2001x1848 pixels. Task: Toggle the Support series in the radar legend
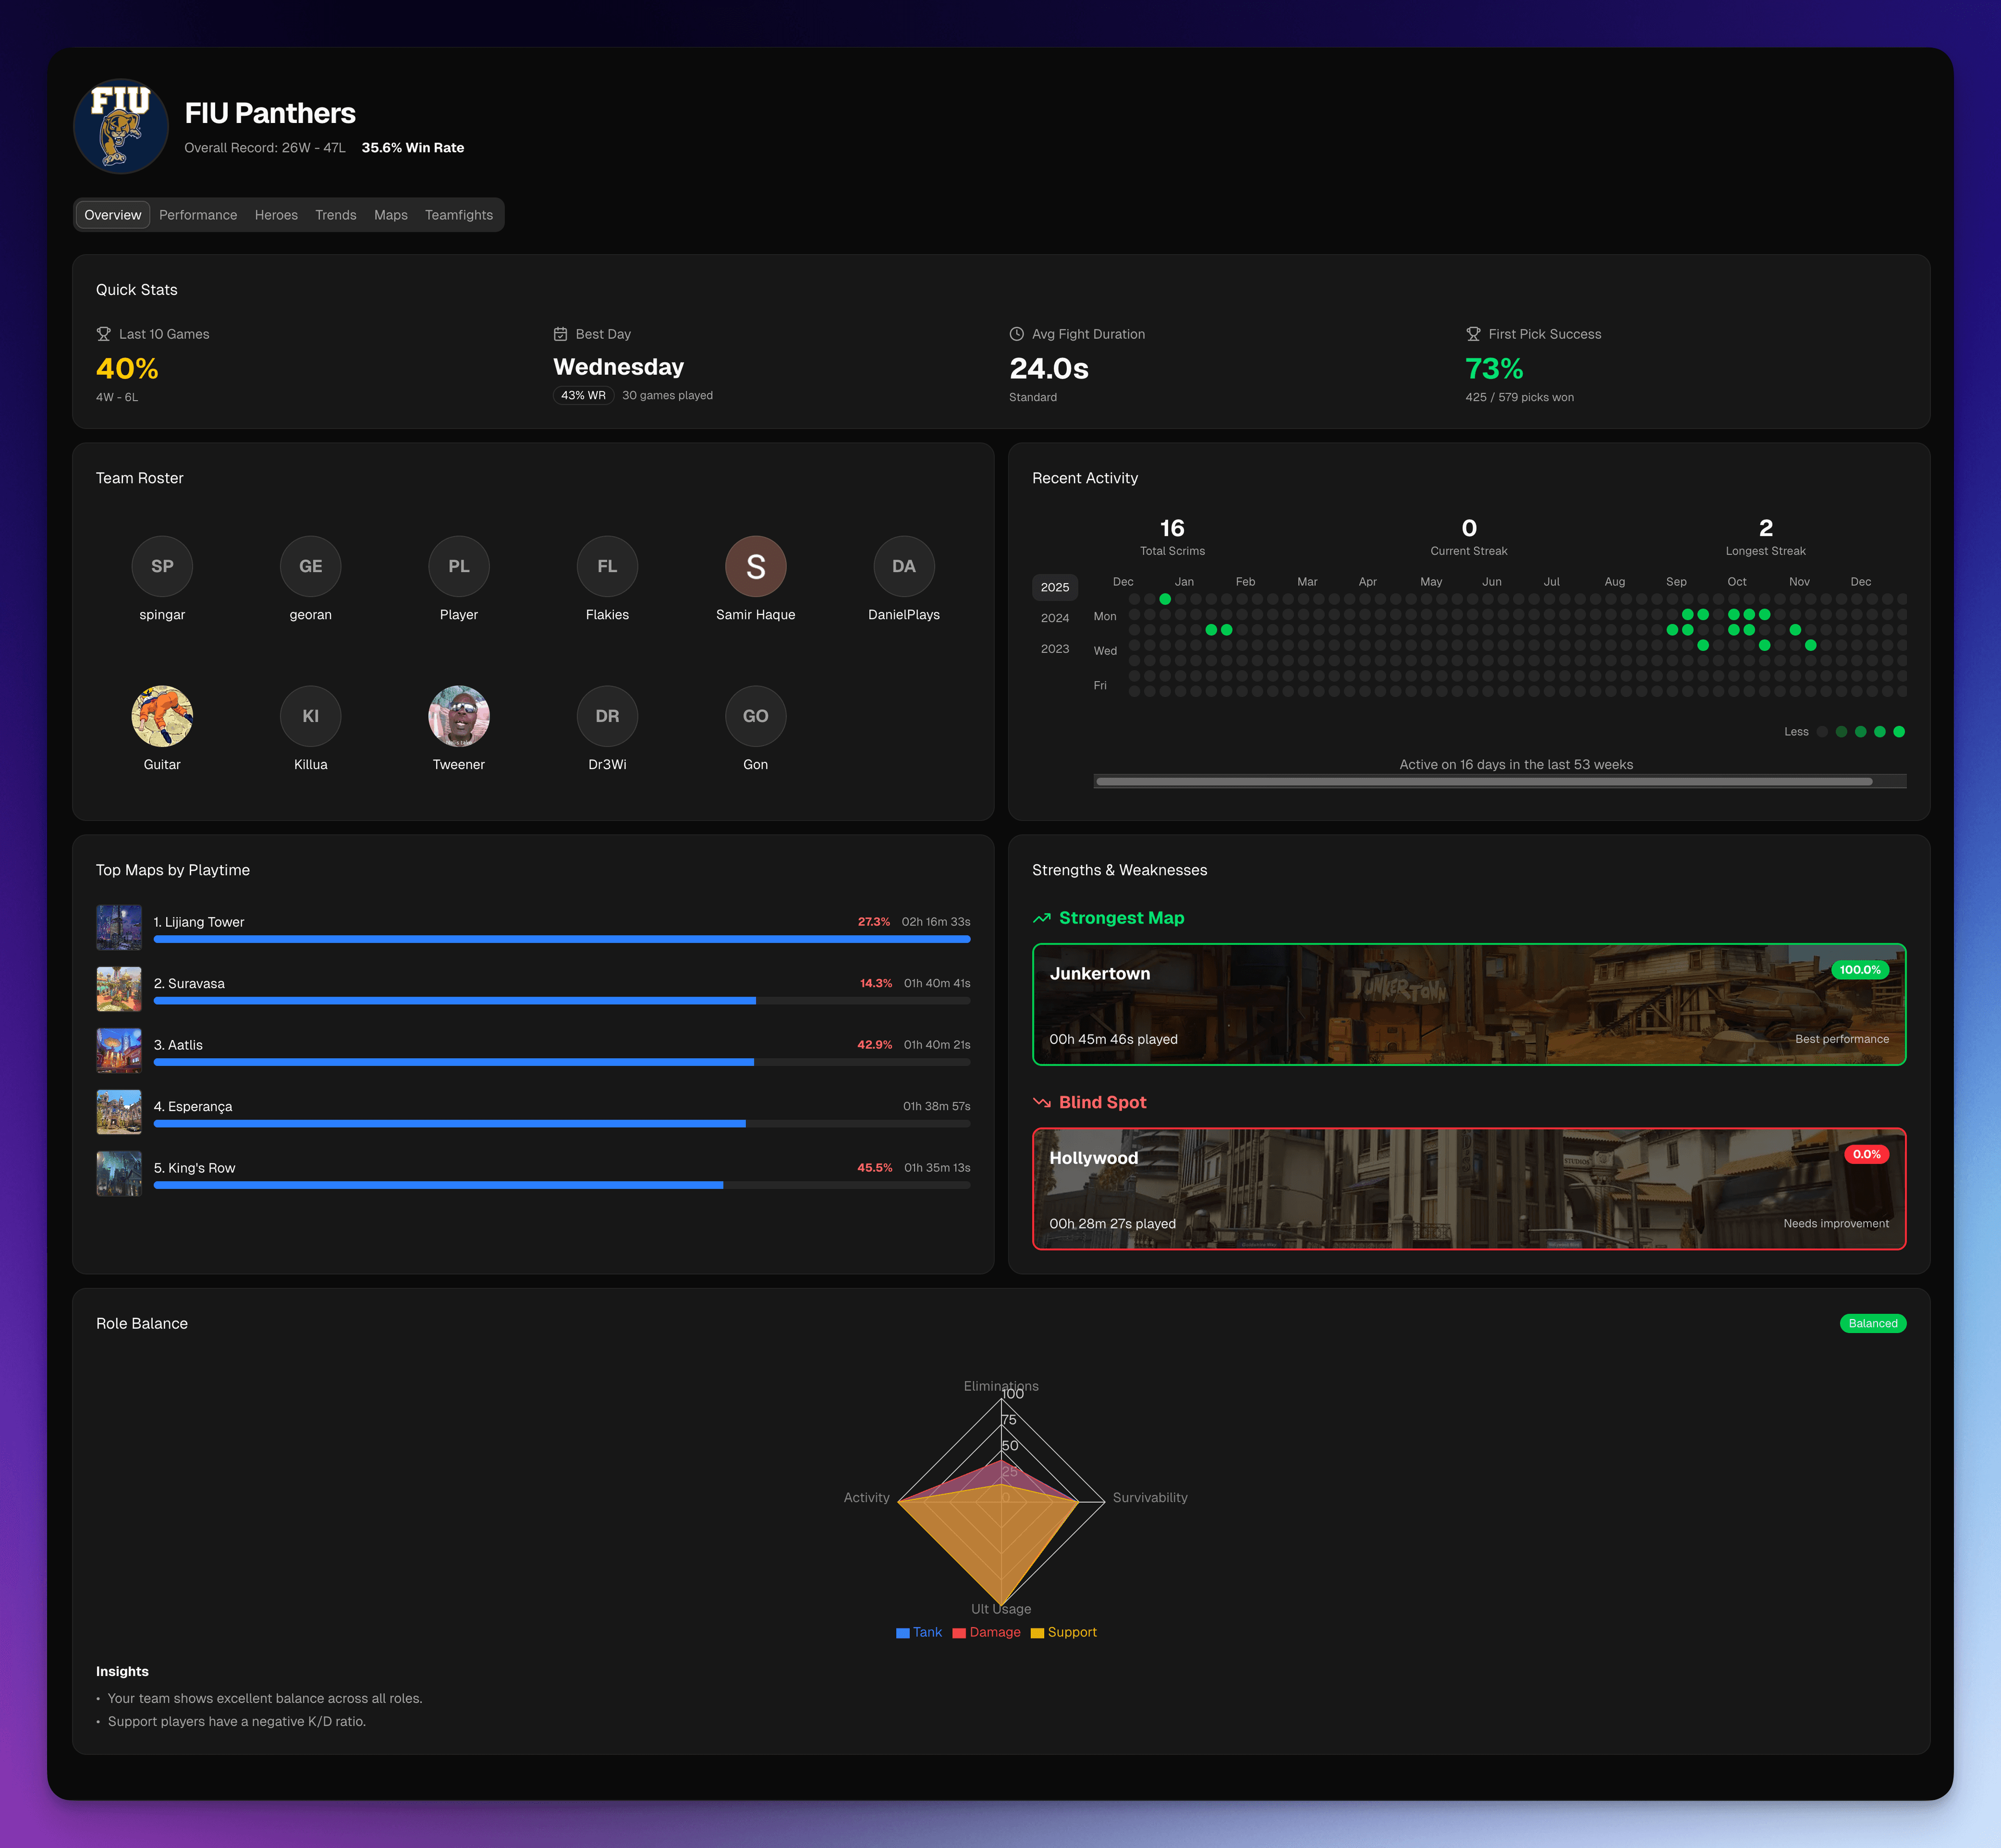(x=1064, y=1632)
